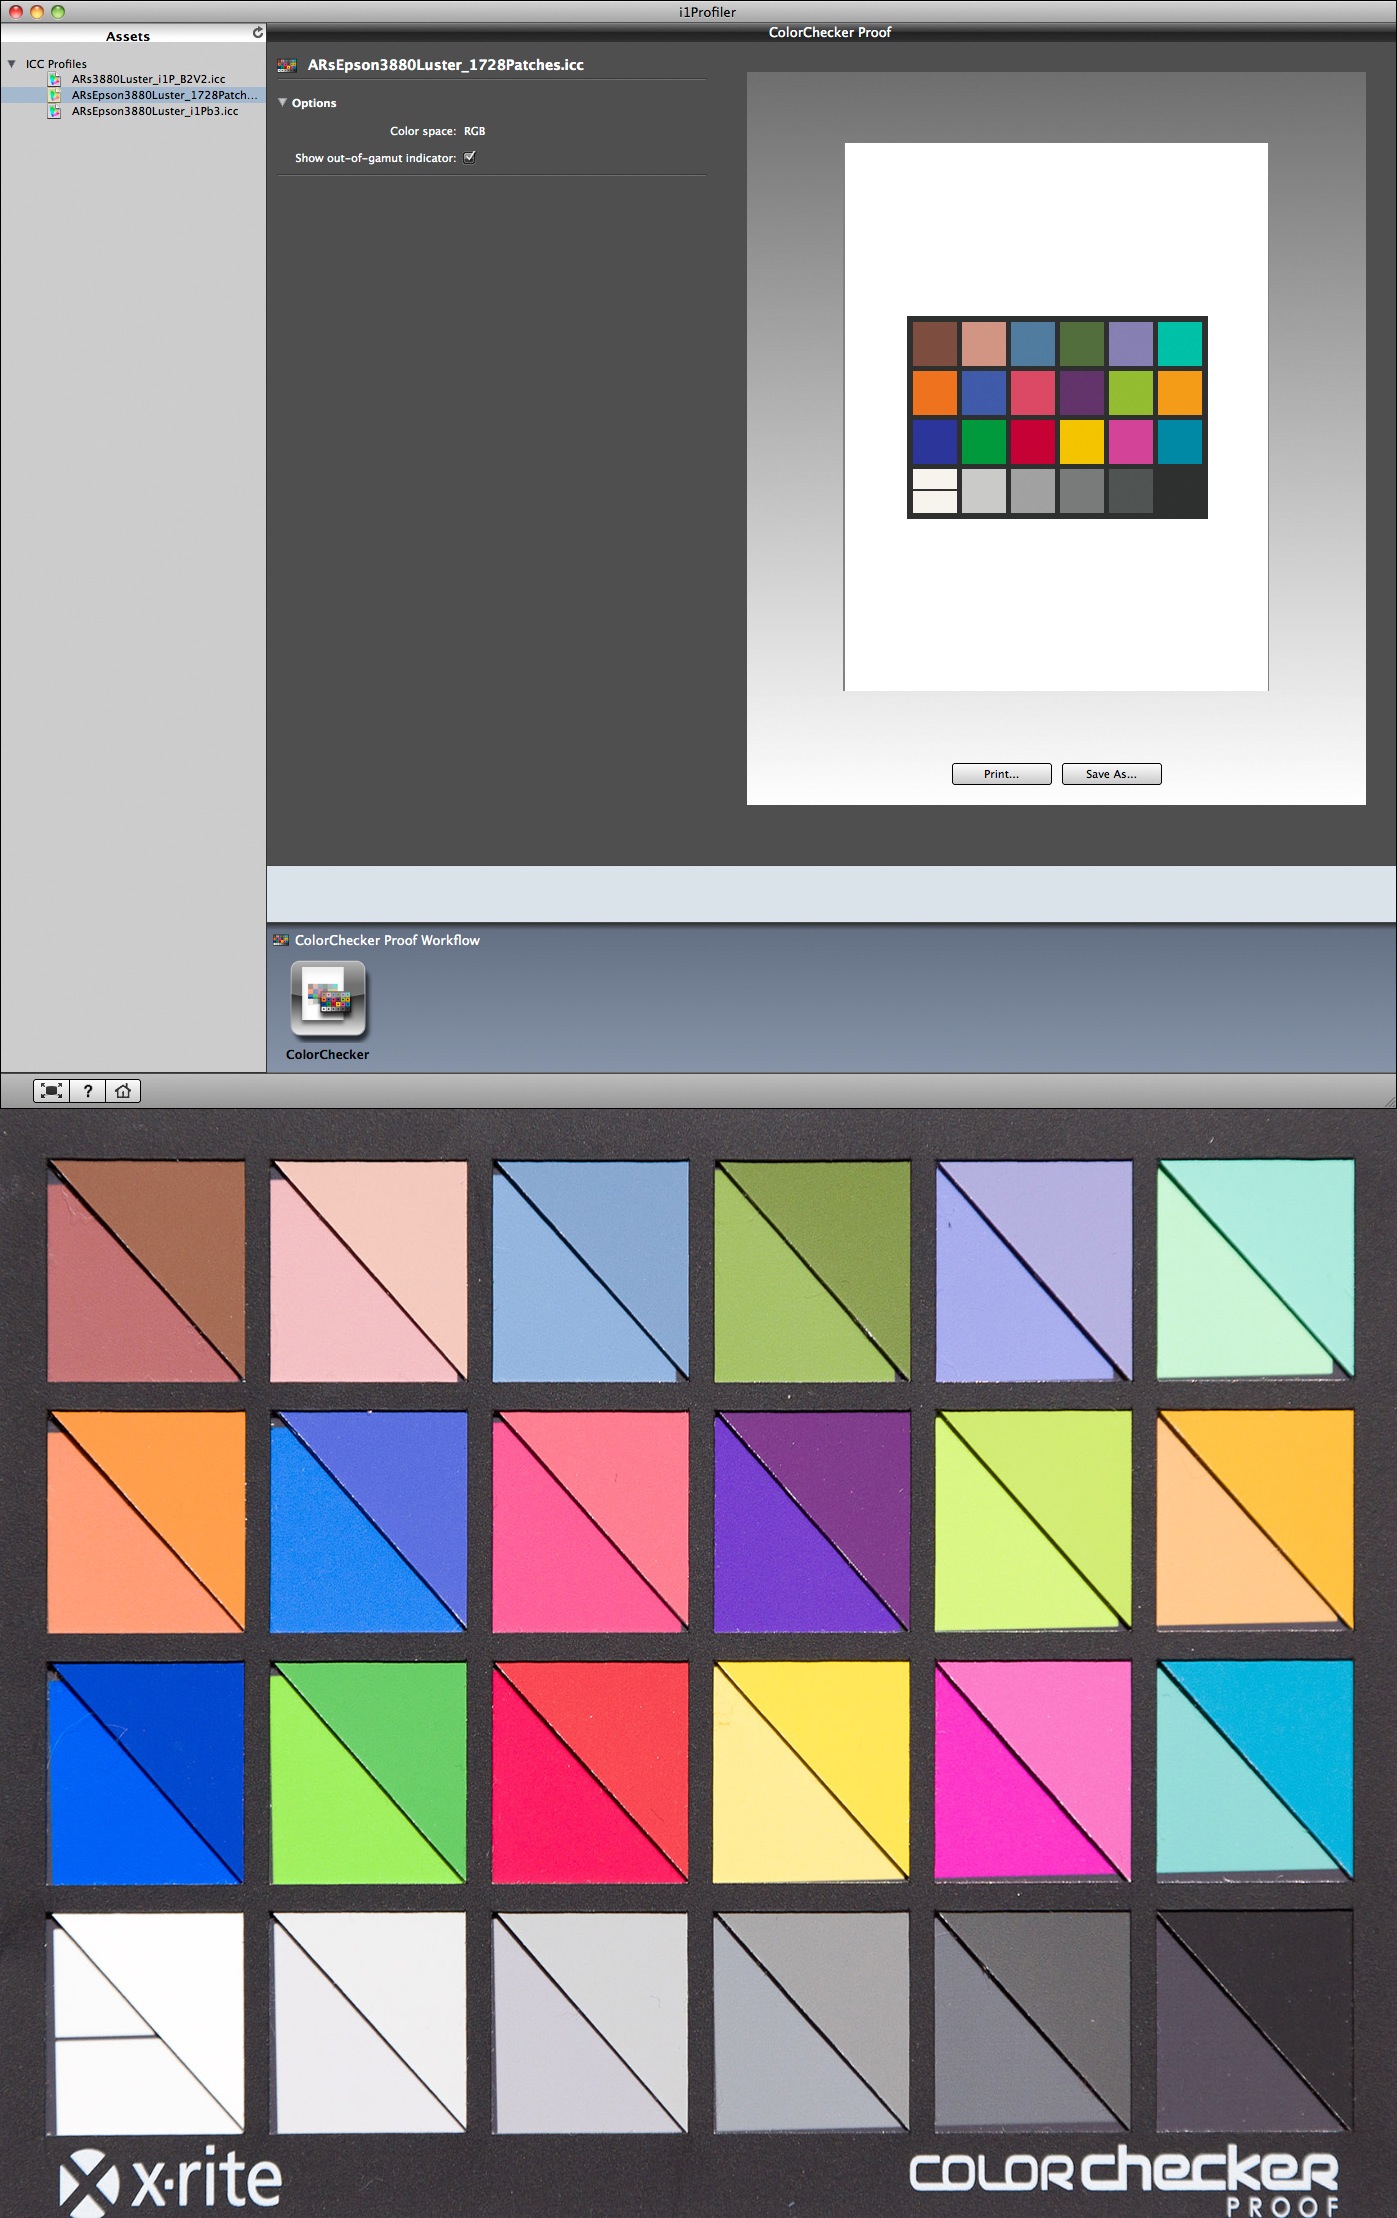This screenshot has width=1397, height=2218.
Task: Click the yellow patch in the proof preview
Action: click(1081, 442)
